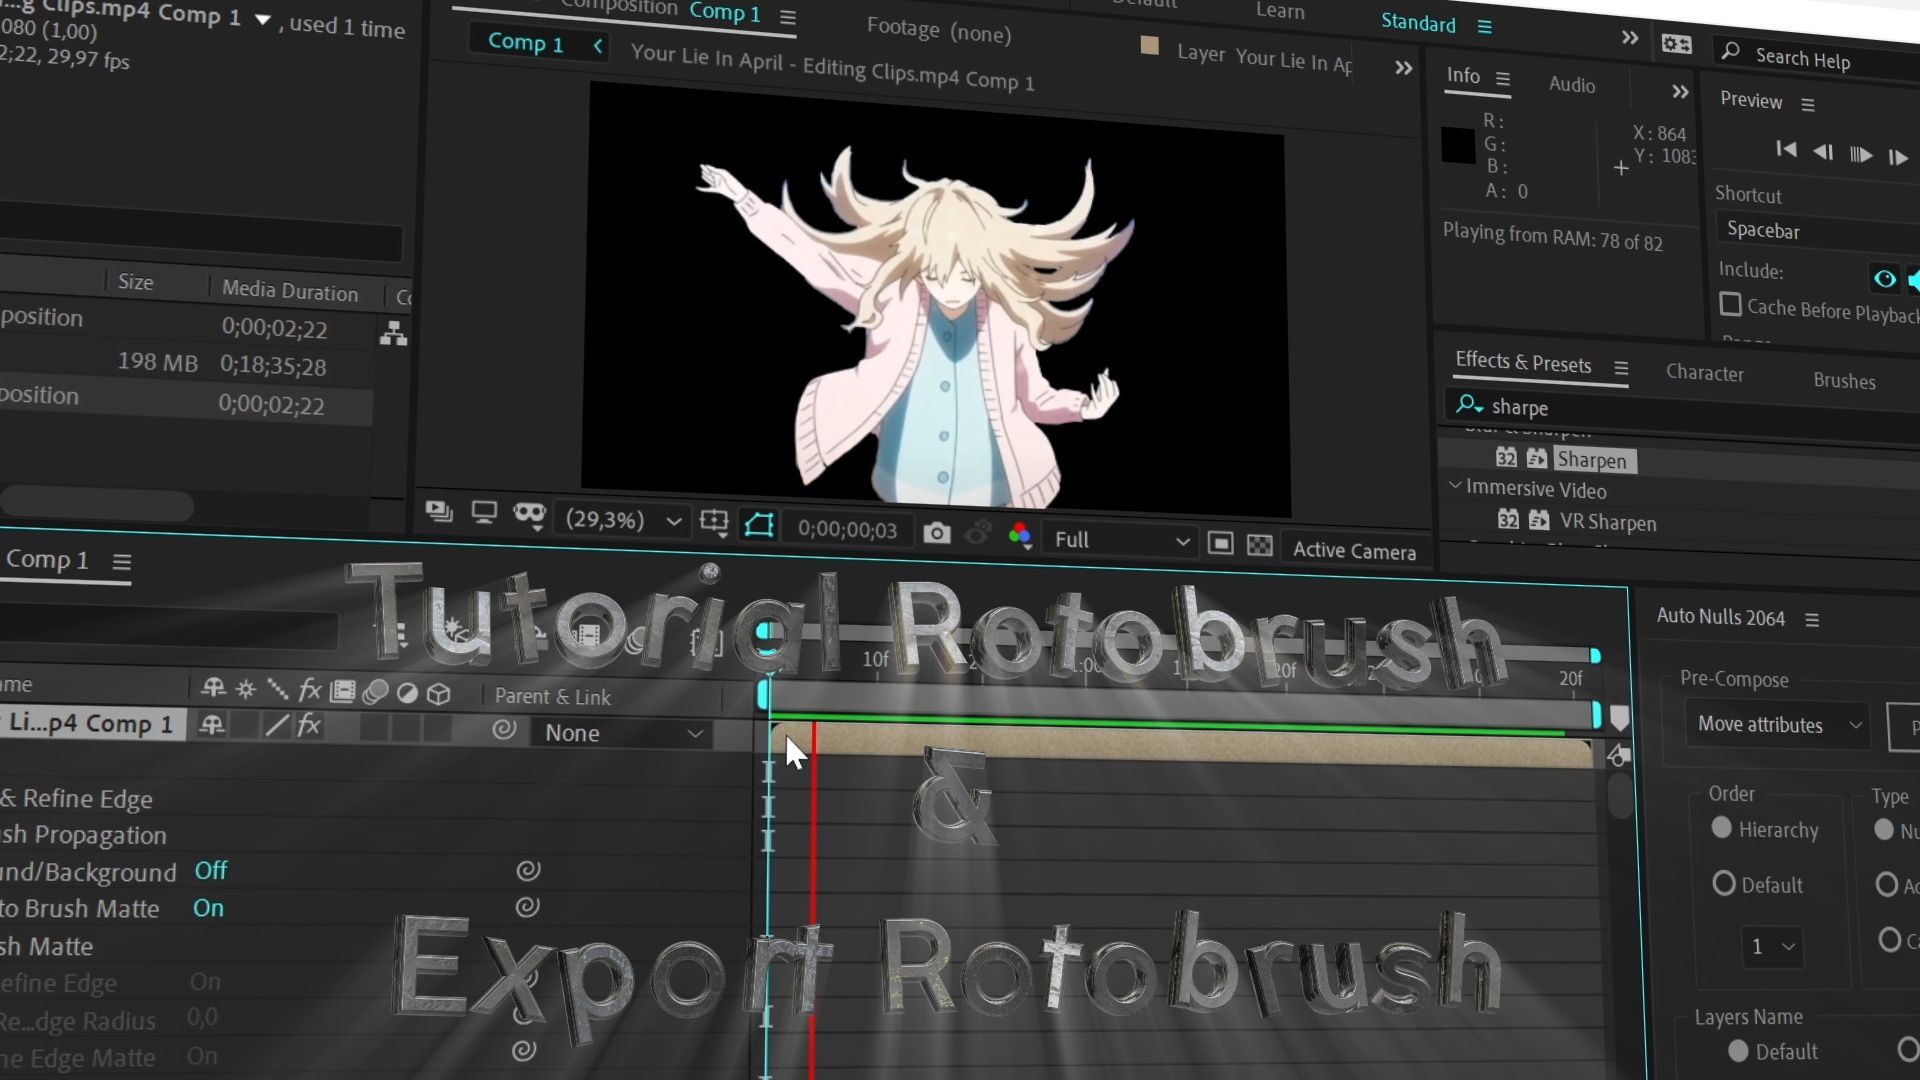Screen dimensions: 1920x1080
Task: Click the region of interest icon
Action: click(x=714, y=522)
